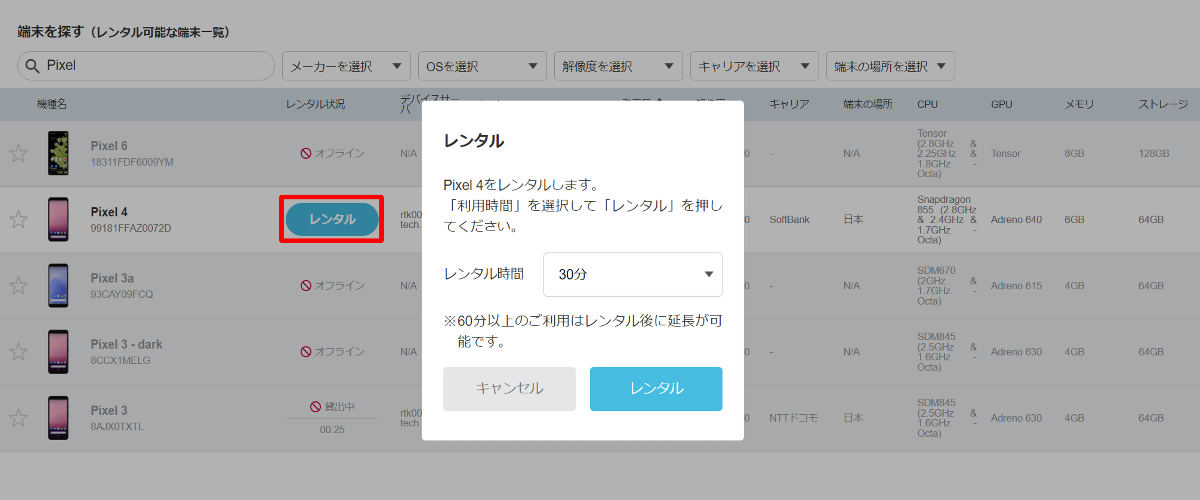1200x500 pixels.
Task: Click キャンセル in the rental dialog
Action: [509, 389]
